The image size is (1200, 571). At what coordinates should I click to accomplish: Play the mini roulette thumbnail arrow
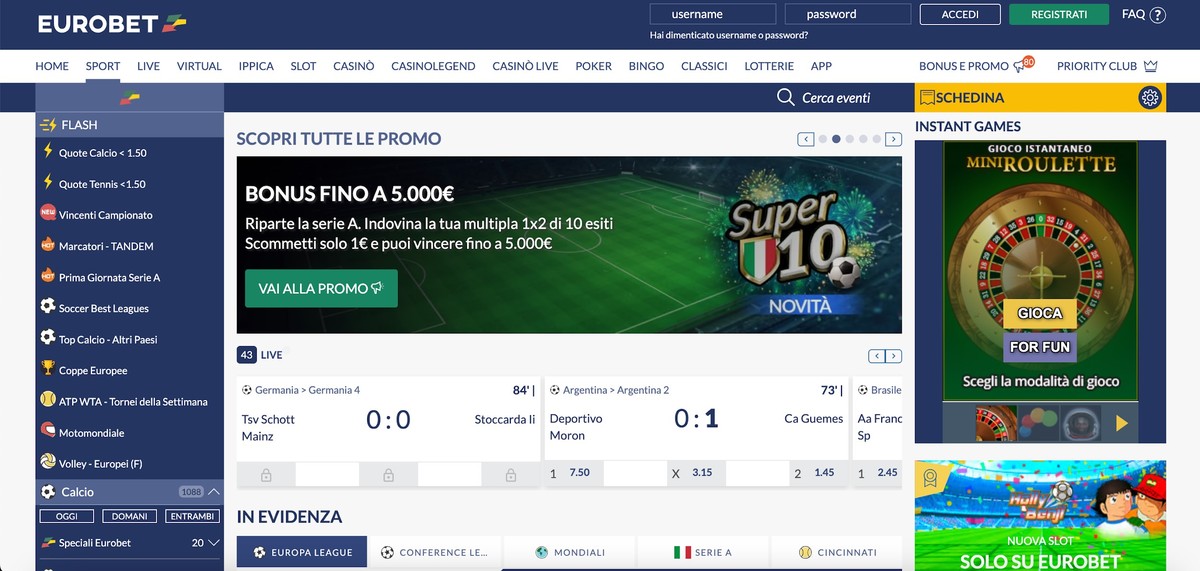click(x=1122, y=423)
